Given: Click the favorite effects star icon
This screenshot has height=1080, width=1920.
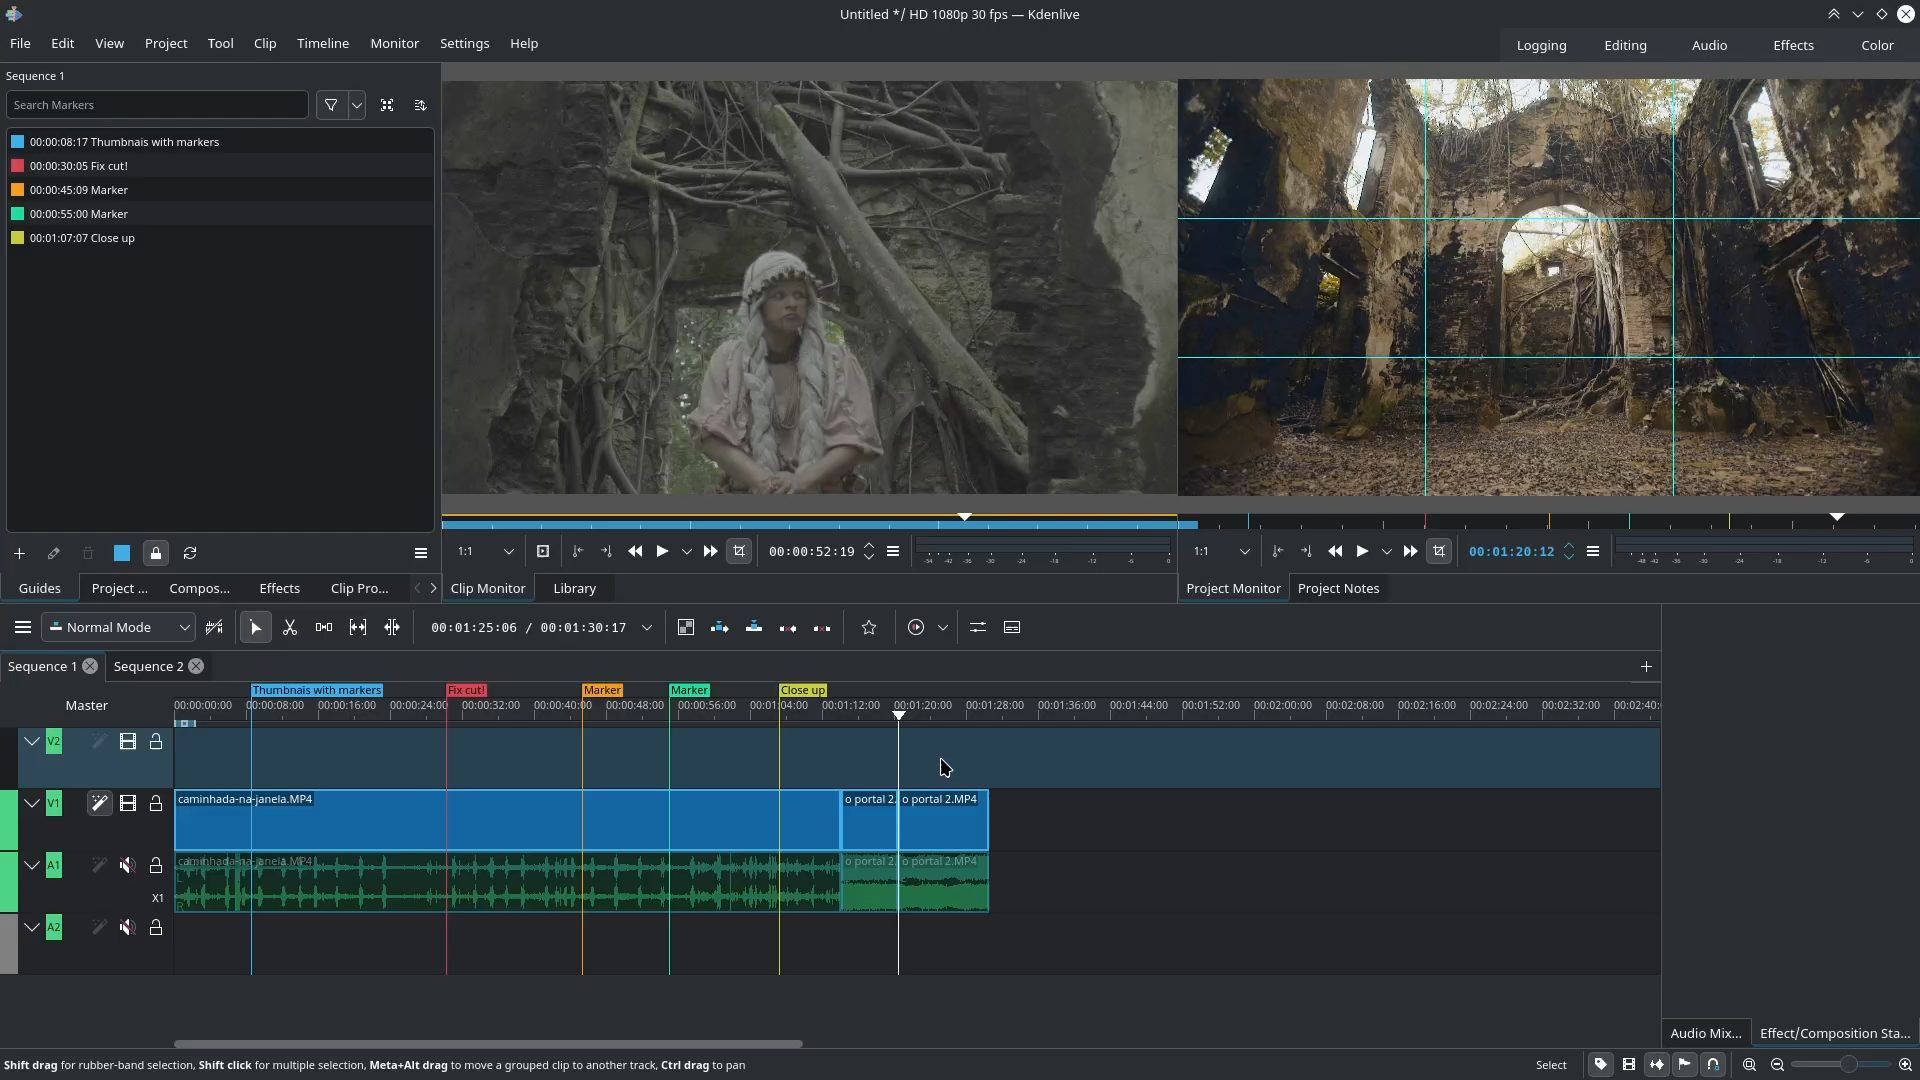Looking at the screenshot, I should click(869, 628).
